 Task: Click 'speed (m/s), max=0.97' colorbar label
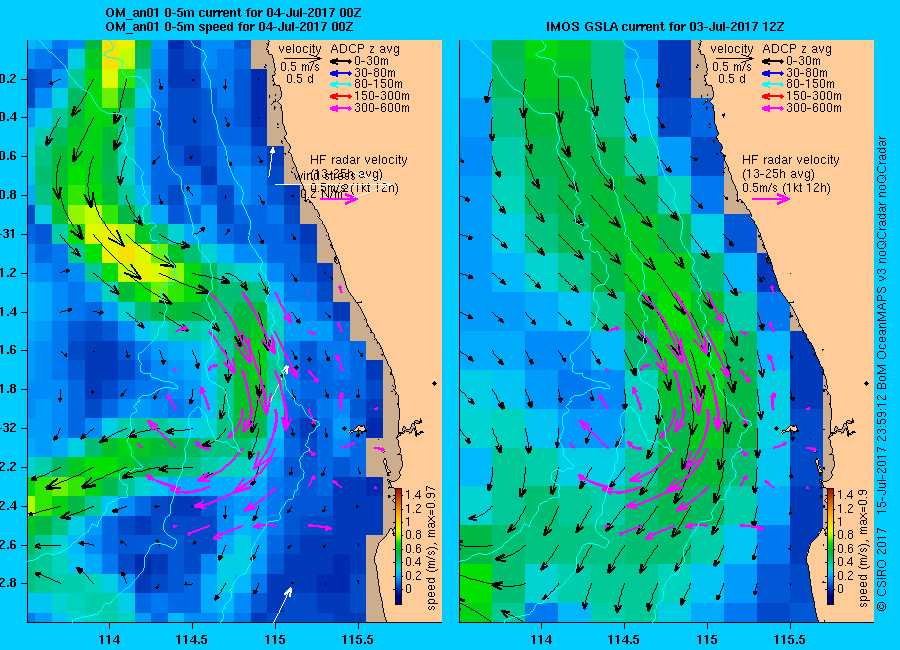click(432, 547)
